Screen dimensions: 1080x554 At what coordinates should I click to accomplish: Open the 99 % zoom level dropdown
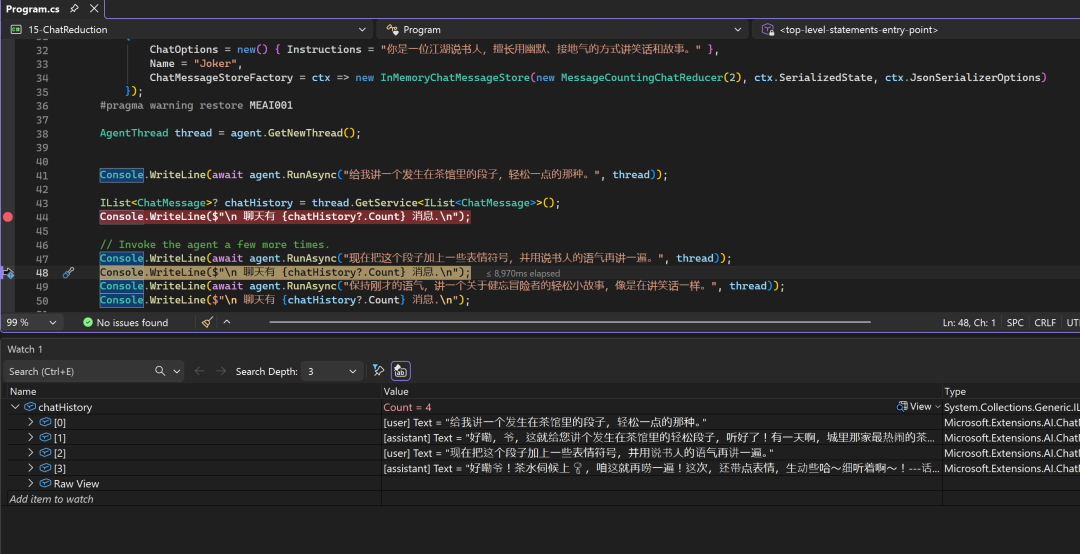click(52, 323)
